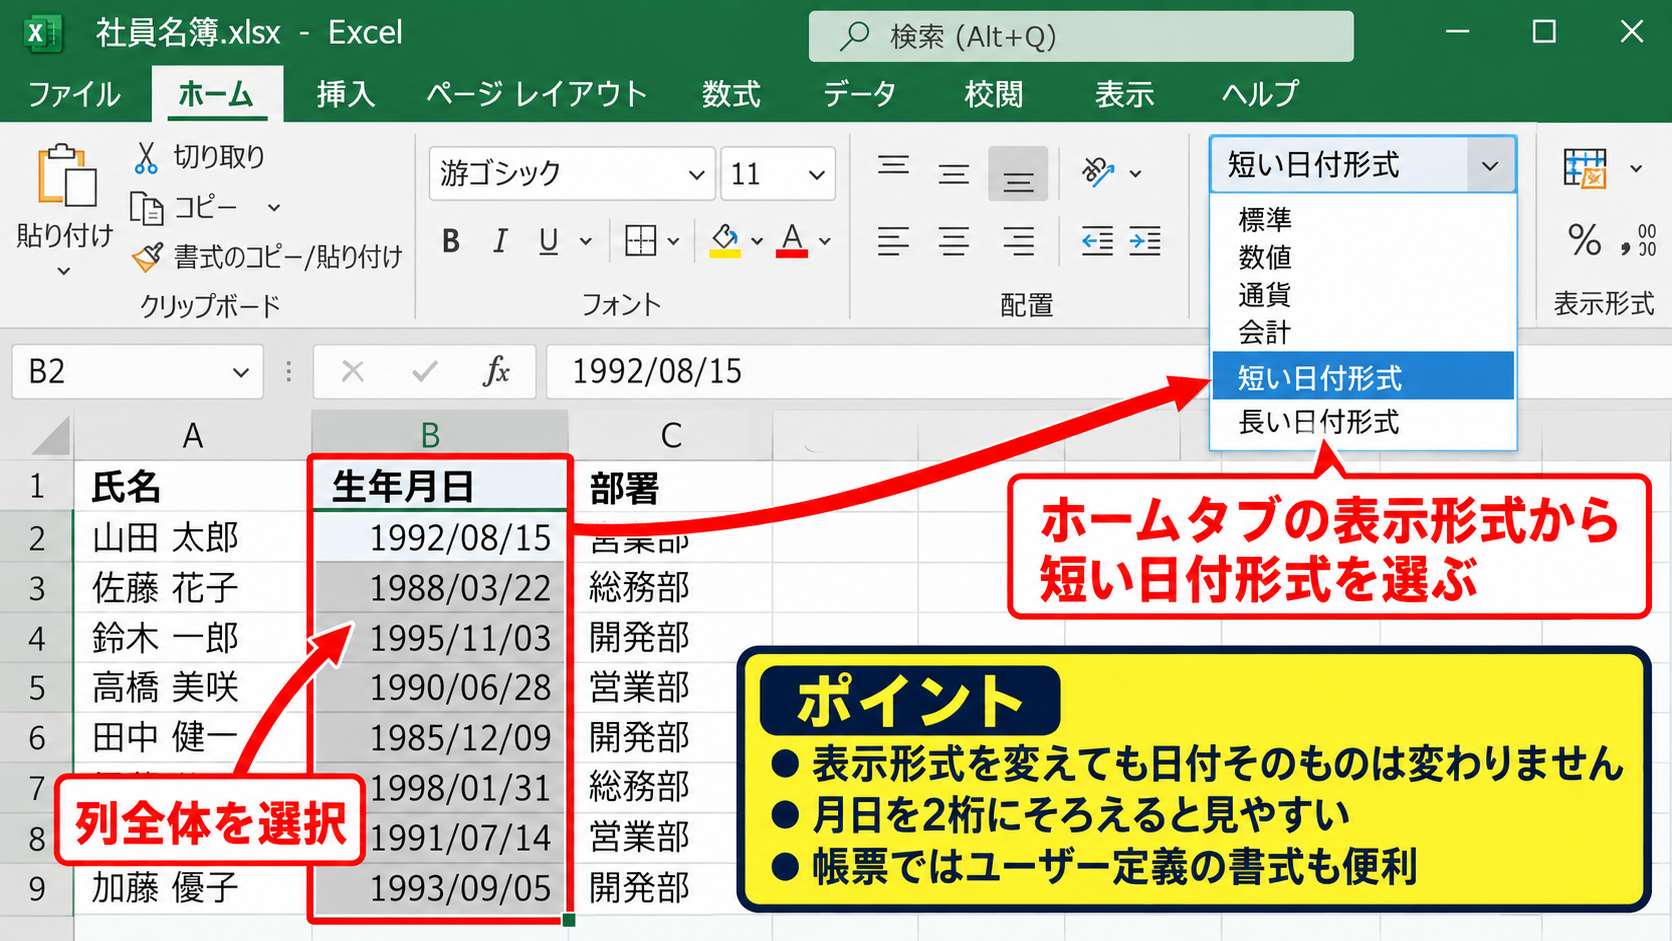
Task: Expand the Name Box B2 dropdown
Action: tap(240, 372)
